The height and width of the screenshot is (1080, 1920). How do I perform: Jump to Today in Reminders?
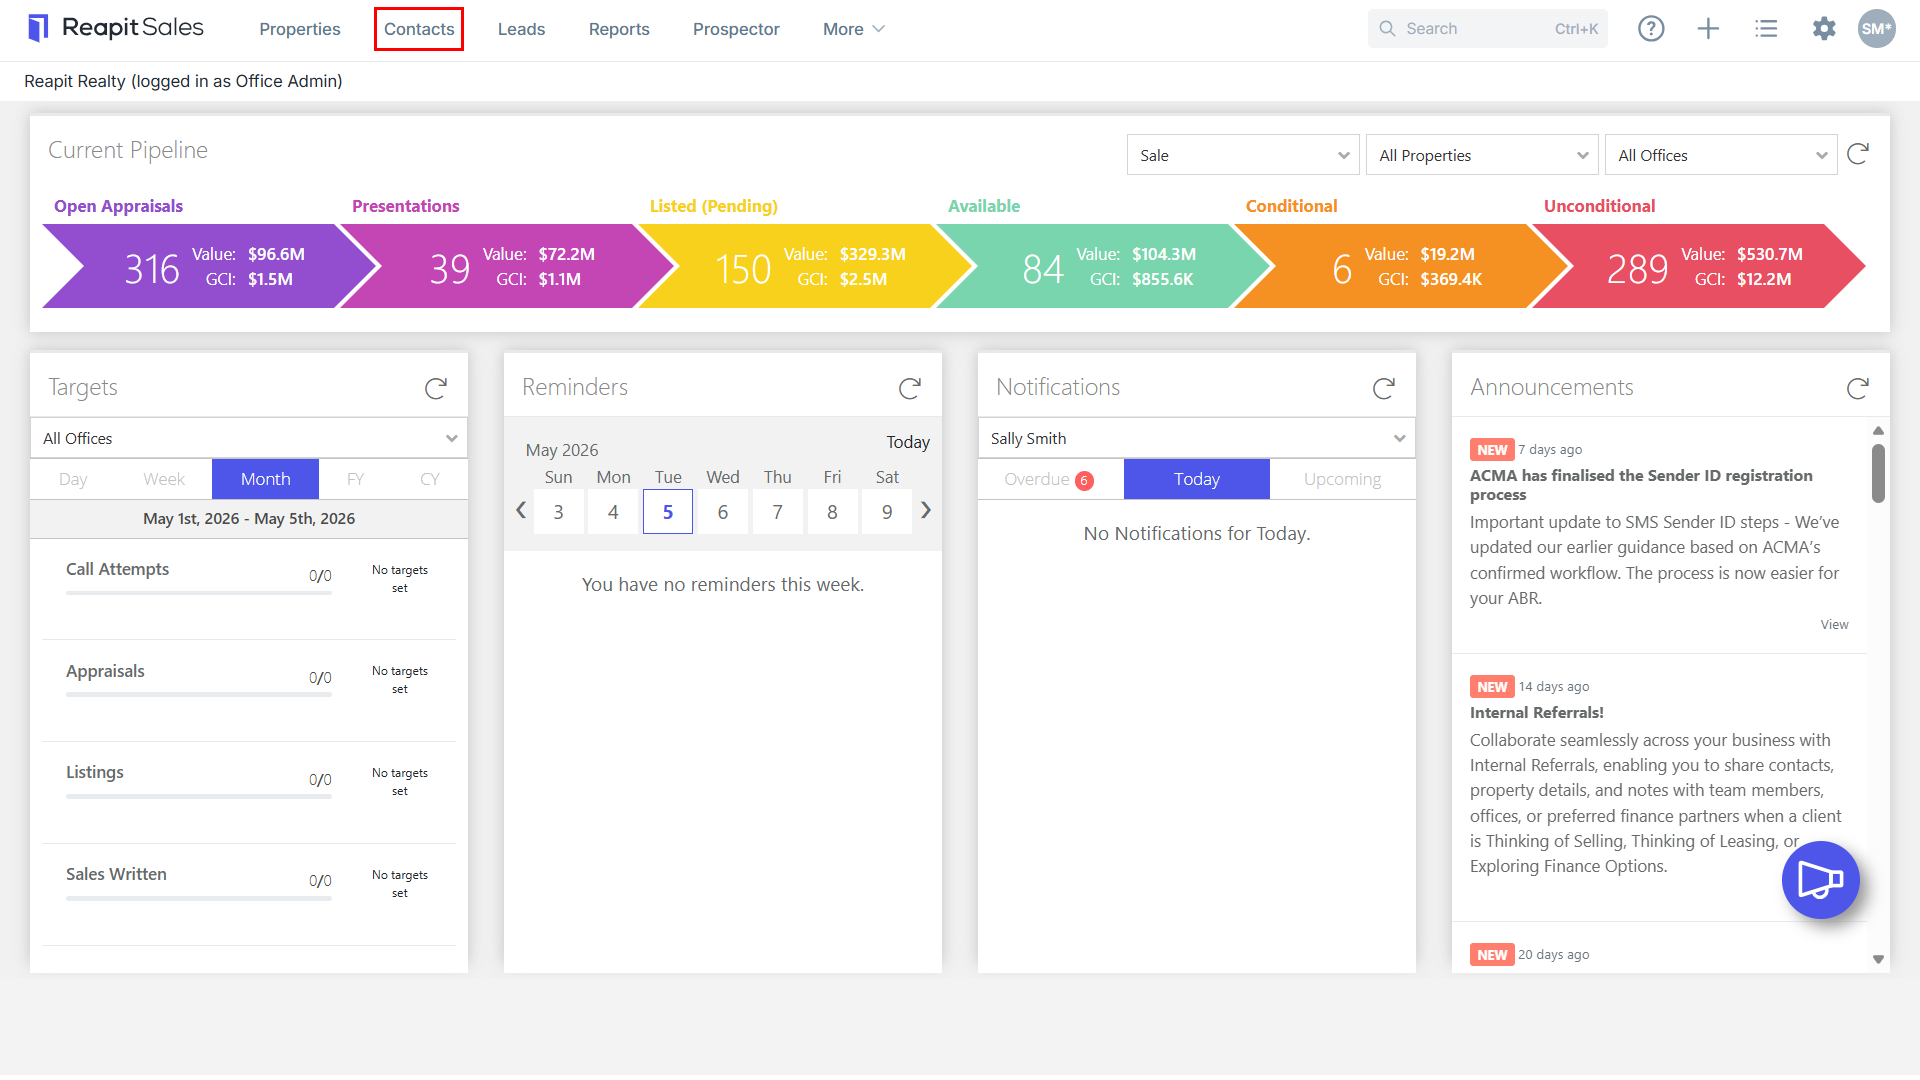(908, 442)
